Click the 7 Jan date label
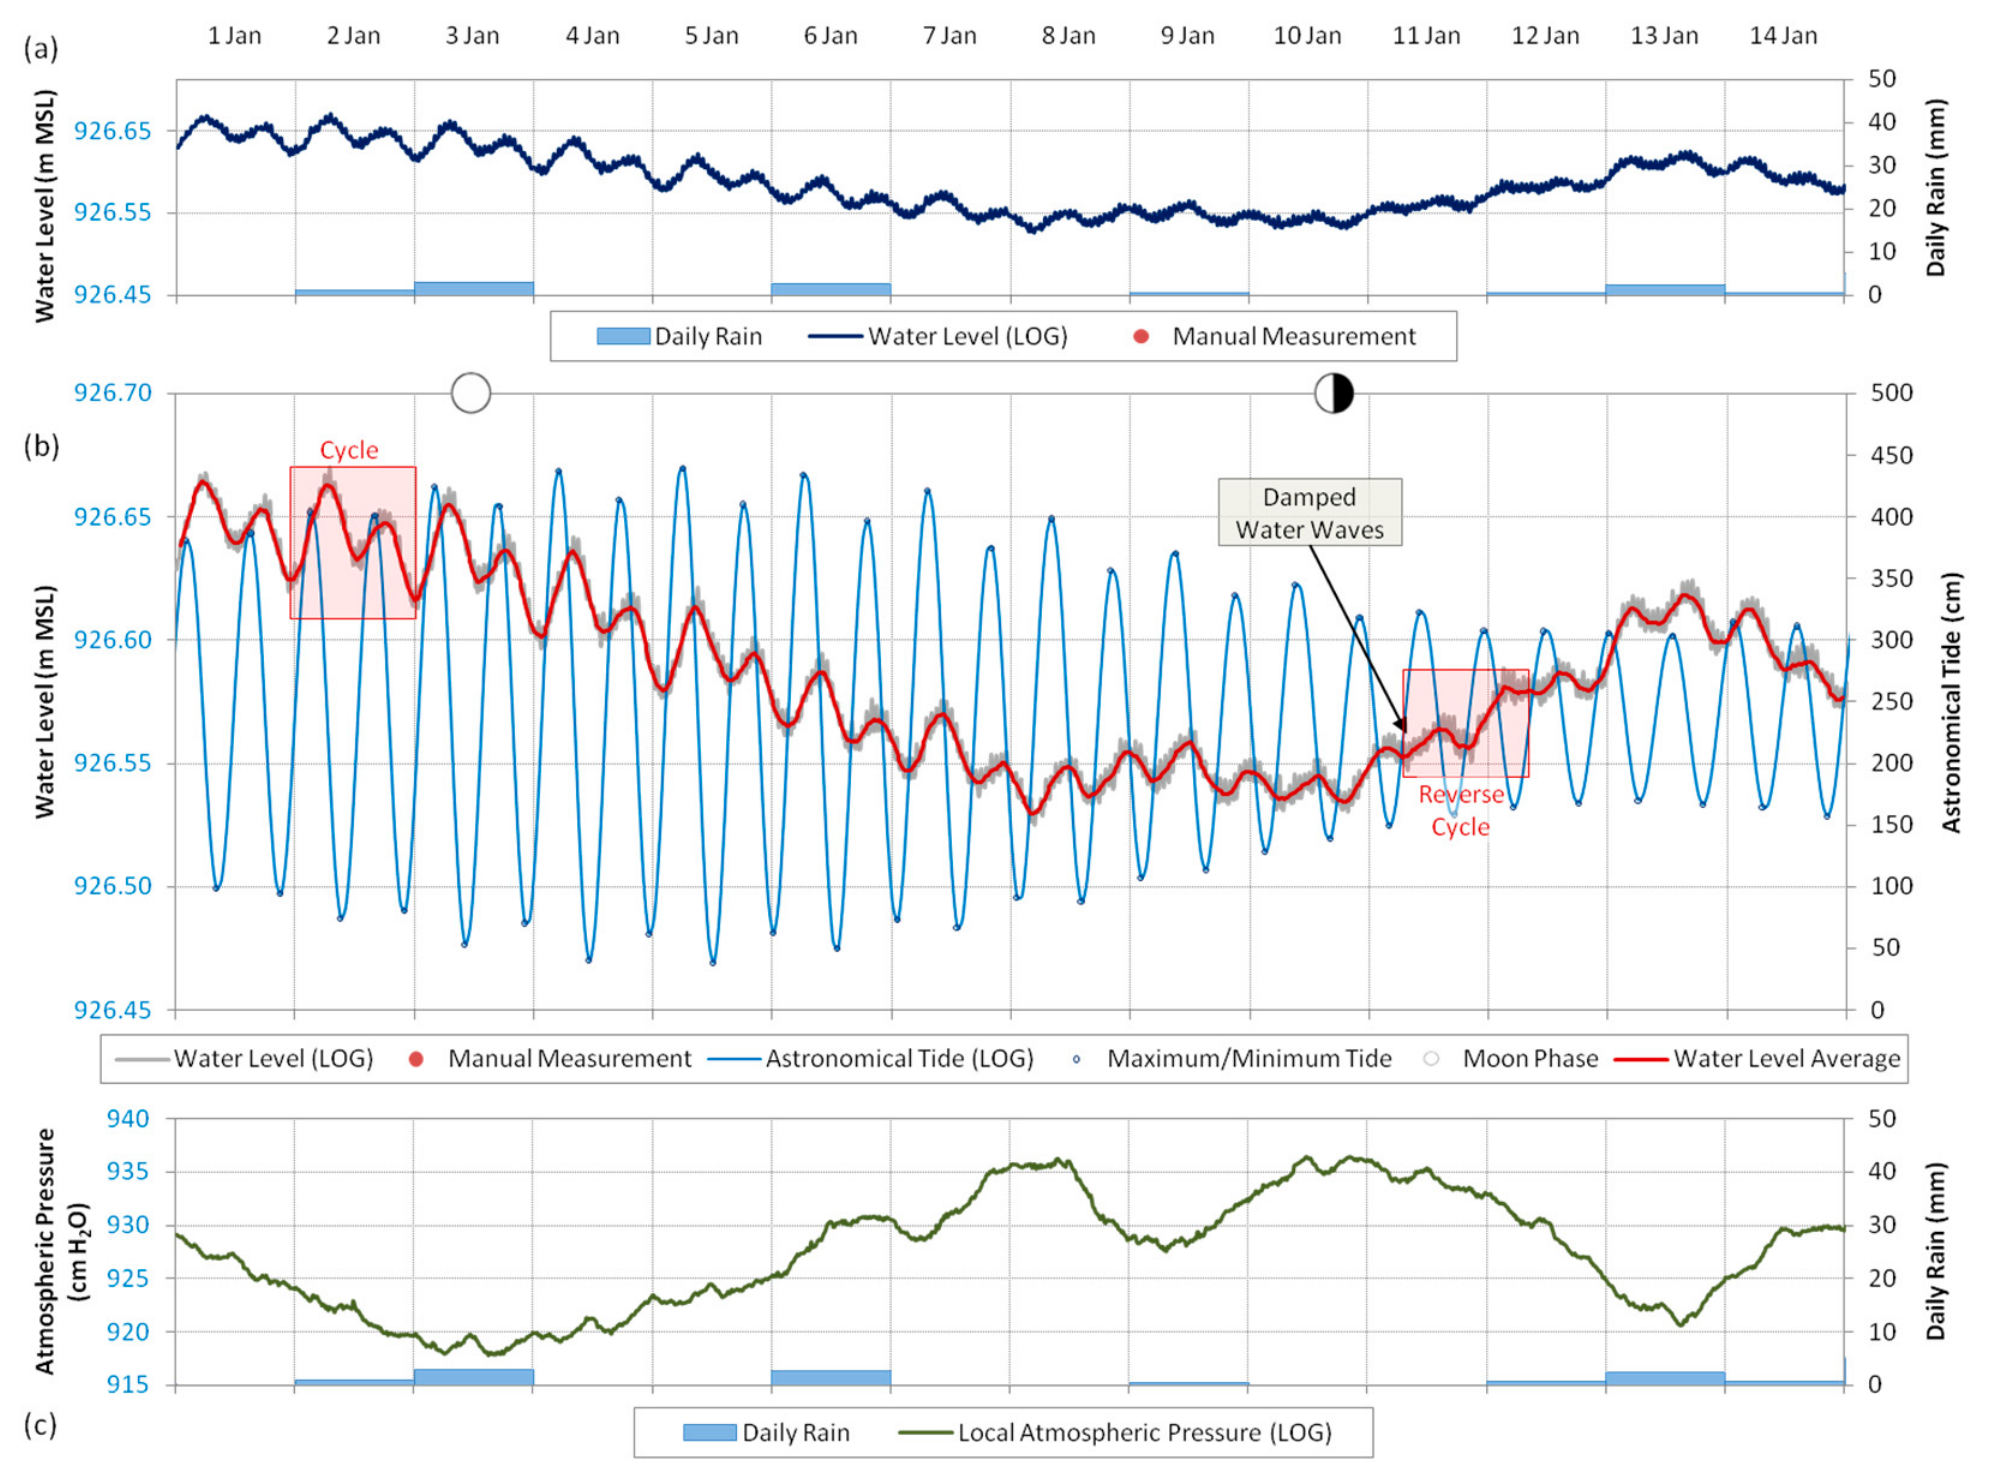Image resolution: width=1990 pixels, height=1481 pixels. (949, 36)
